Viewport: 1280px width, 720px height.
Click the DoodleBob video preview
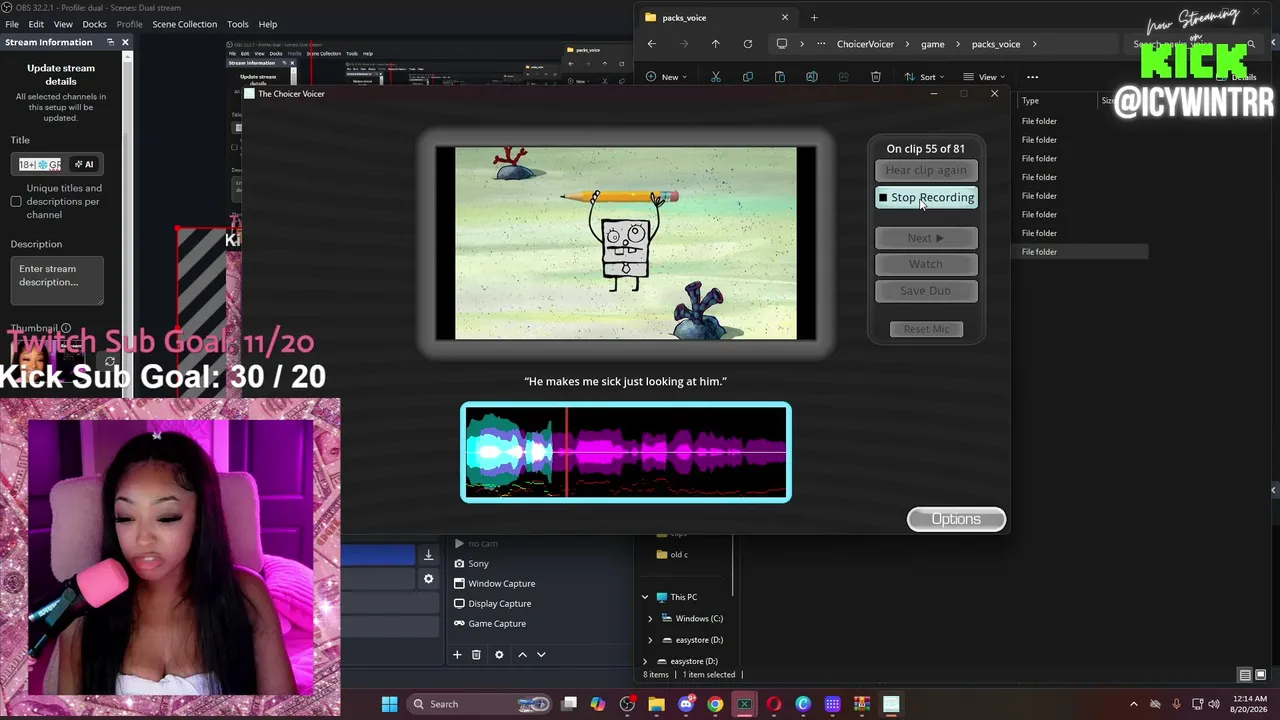[626, 243]
